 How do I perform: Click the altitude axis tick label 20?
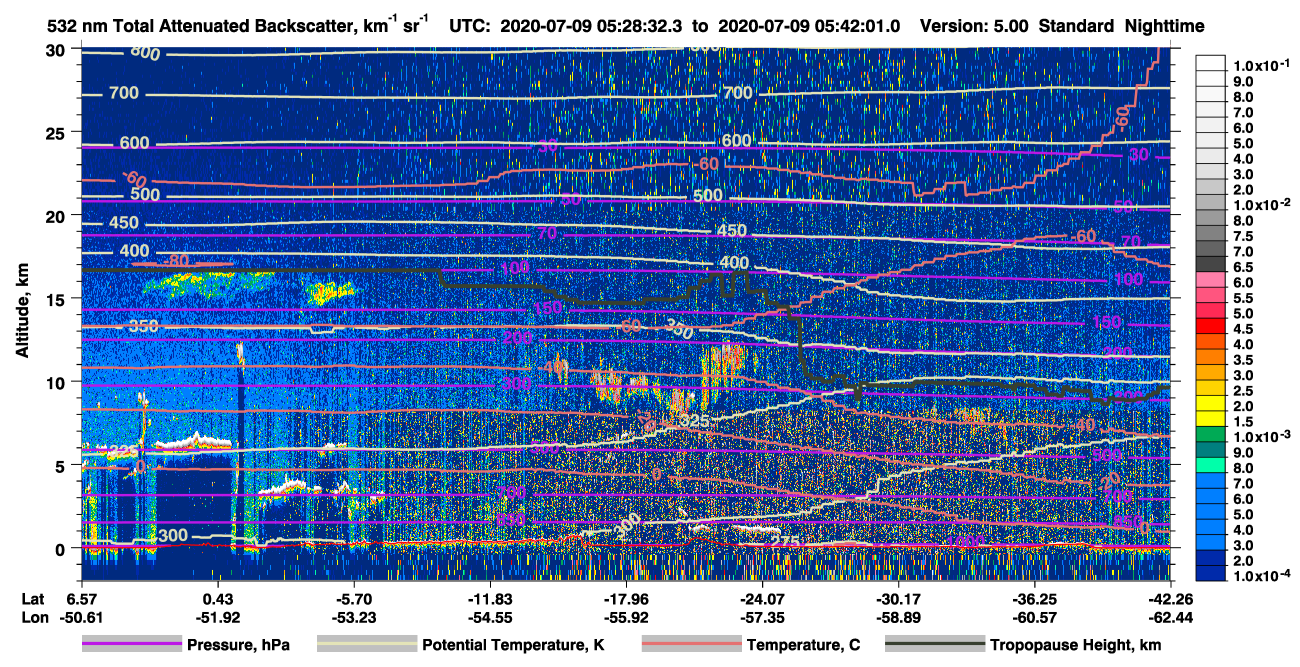coord(57,215)
